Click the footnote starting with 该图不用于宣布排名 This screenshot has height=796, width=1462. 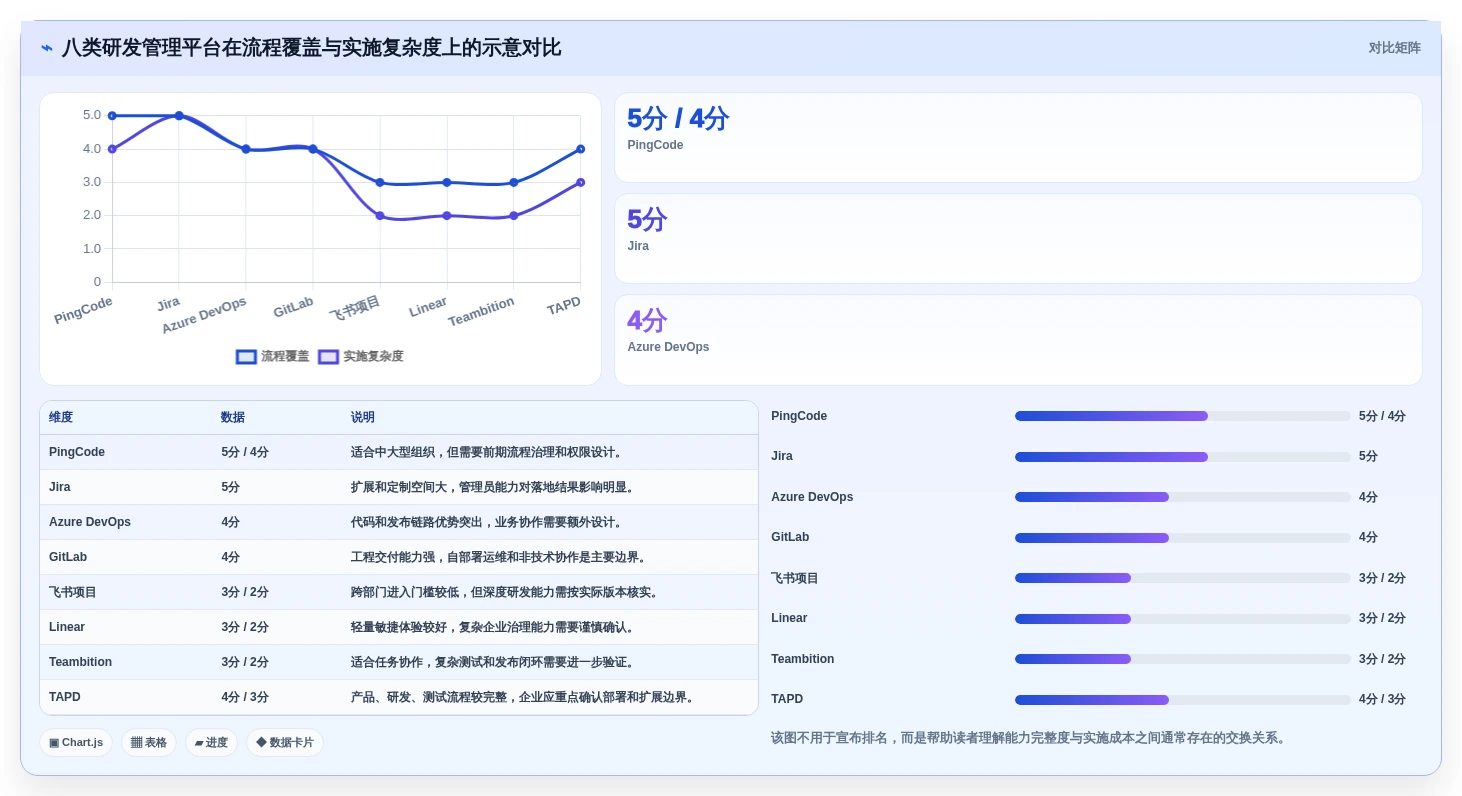(1029, 738)
